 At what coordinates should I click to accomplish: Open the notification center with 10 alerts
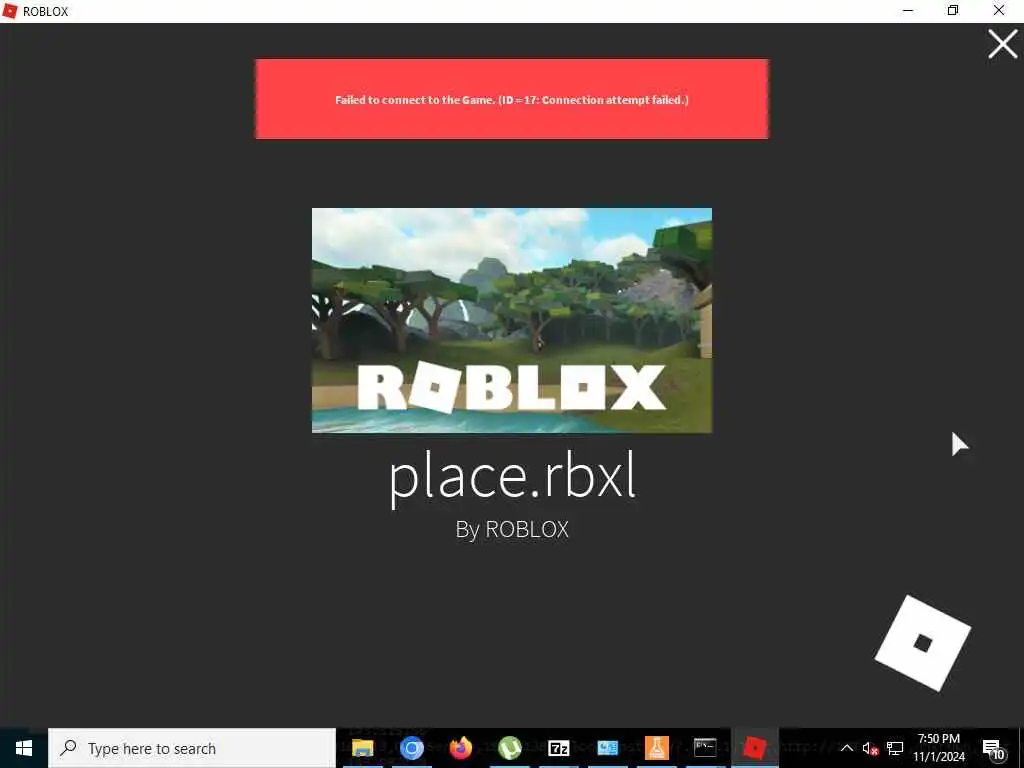993,749
